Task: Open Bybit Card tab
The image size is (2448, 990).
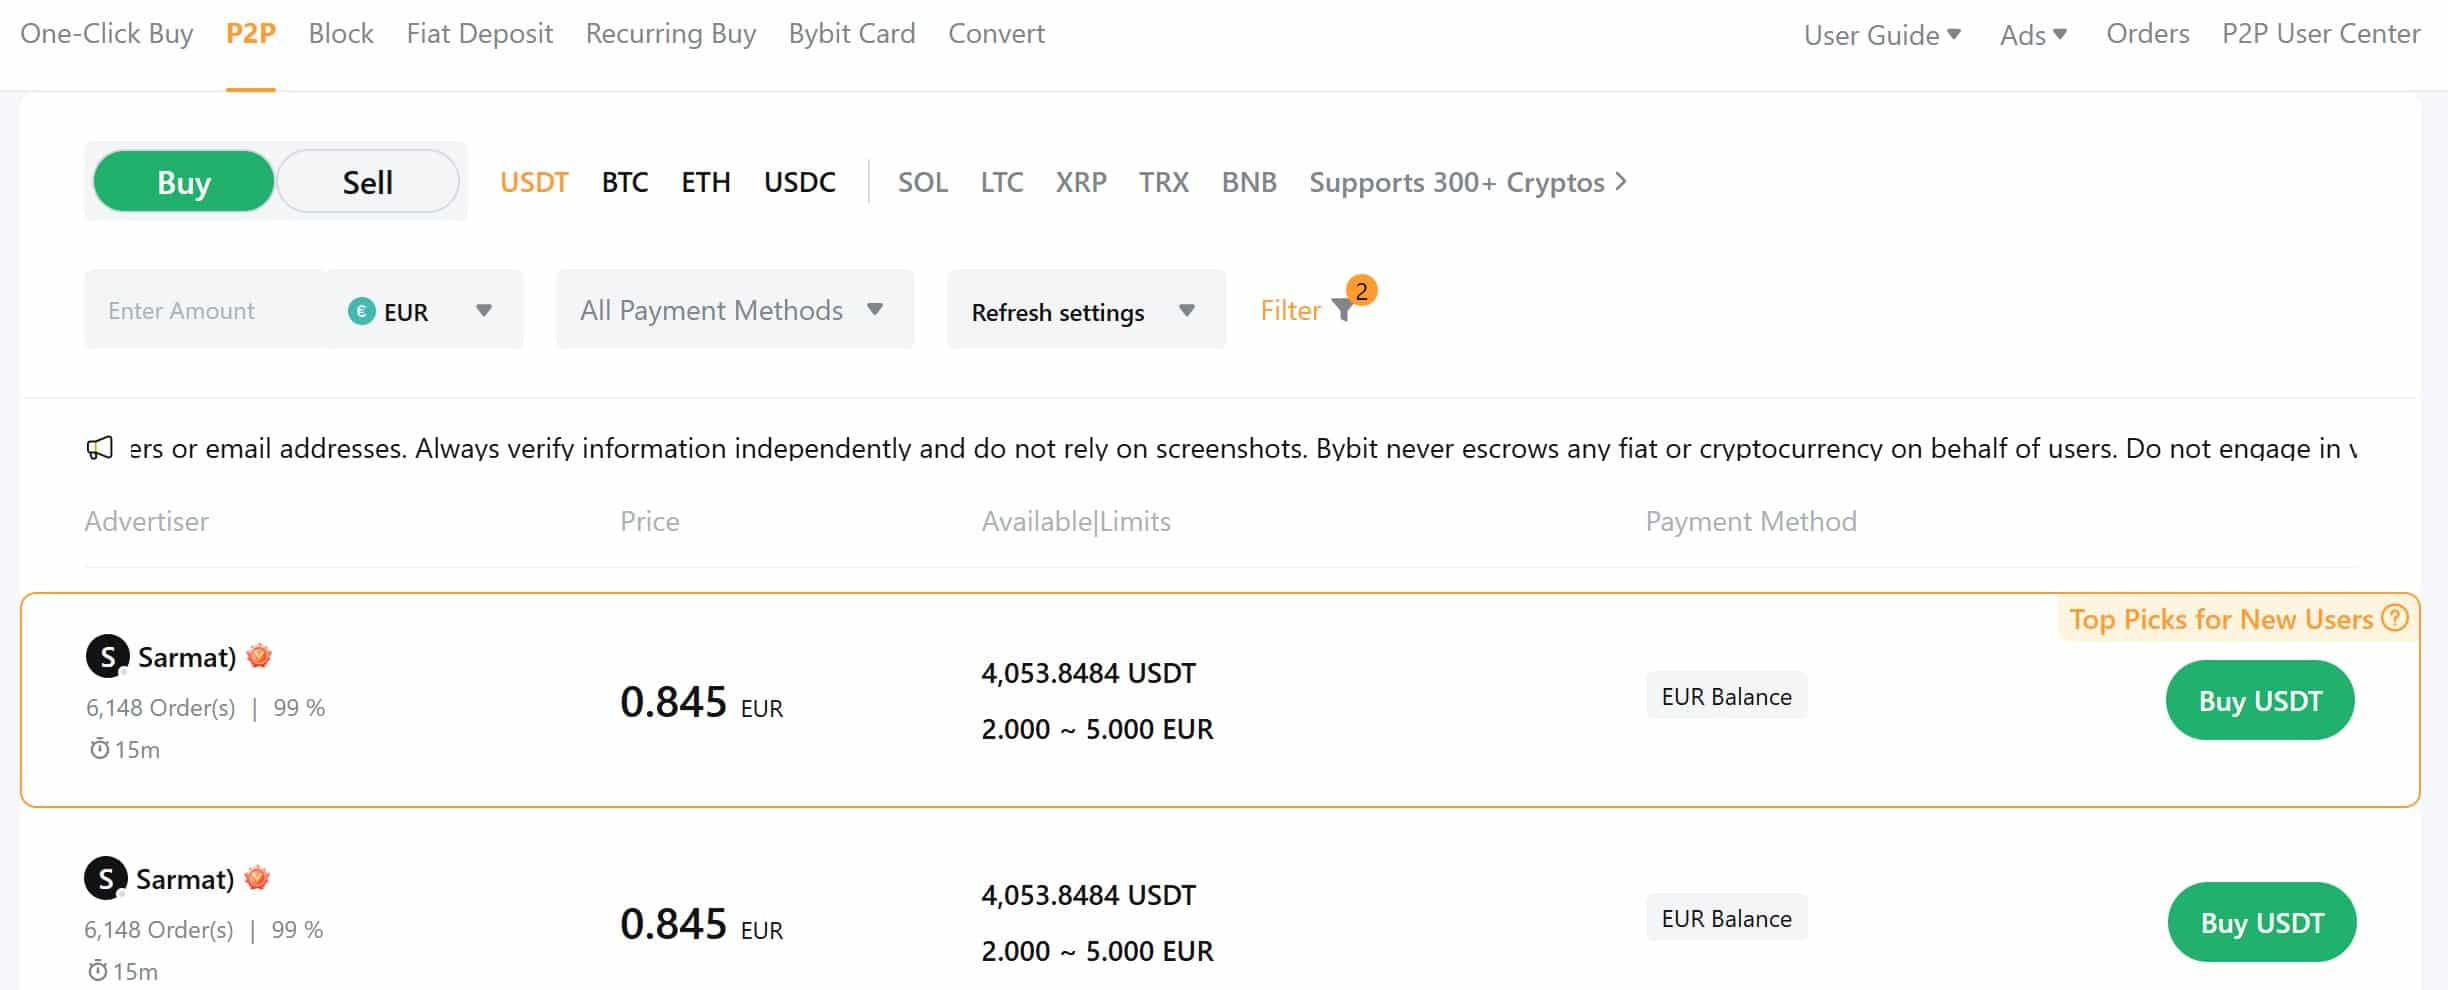Action: 852,34
